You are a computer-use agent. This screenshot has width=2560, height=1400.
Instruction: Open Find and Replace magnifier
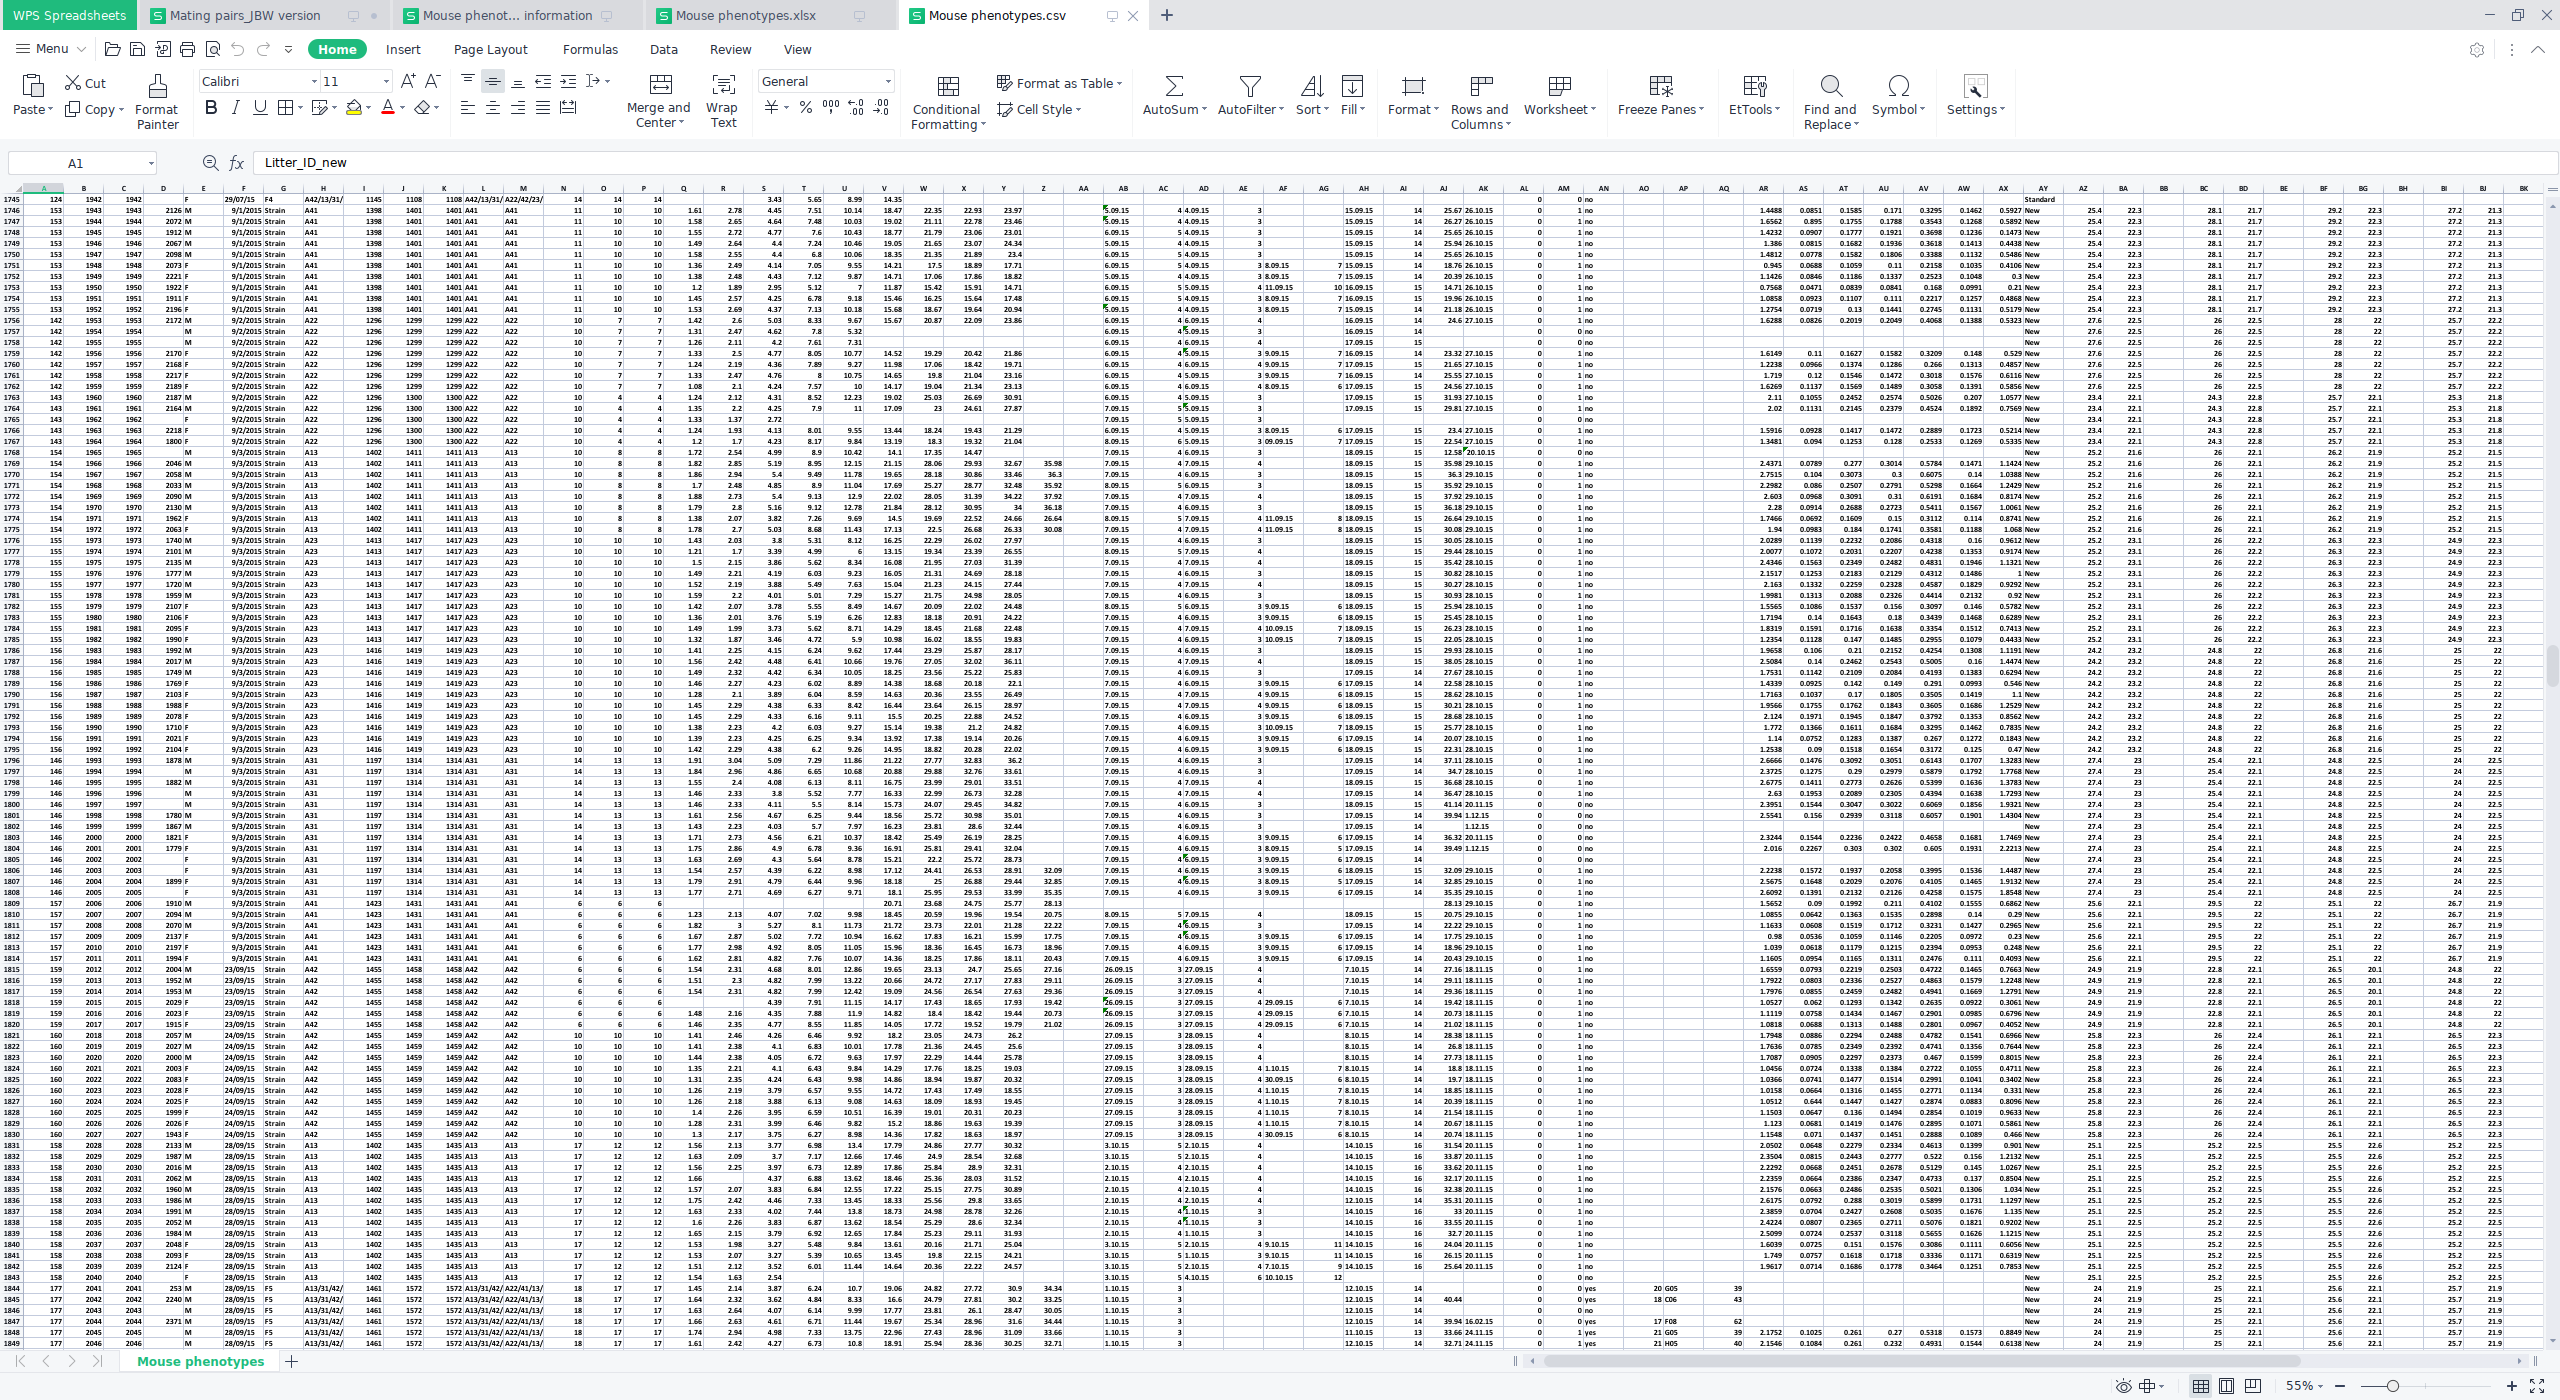(1830, 87)
